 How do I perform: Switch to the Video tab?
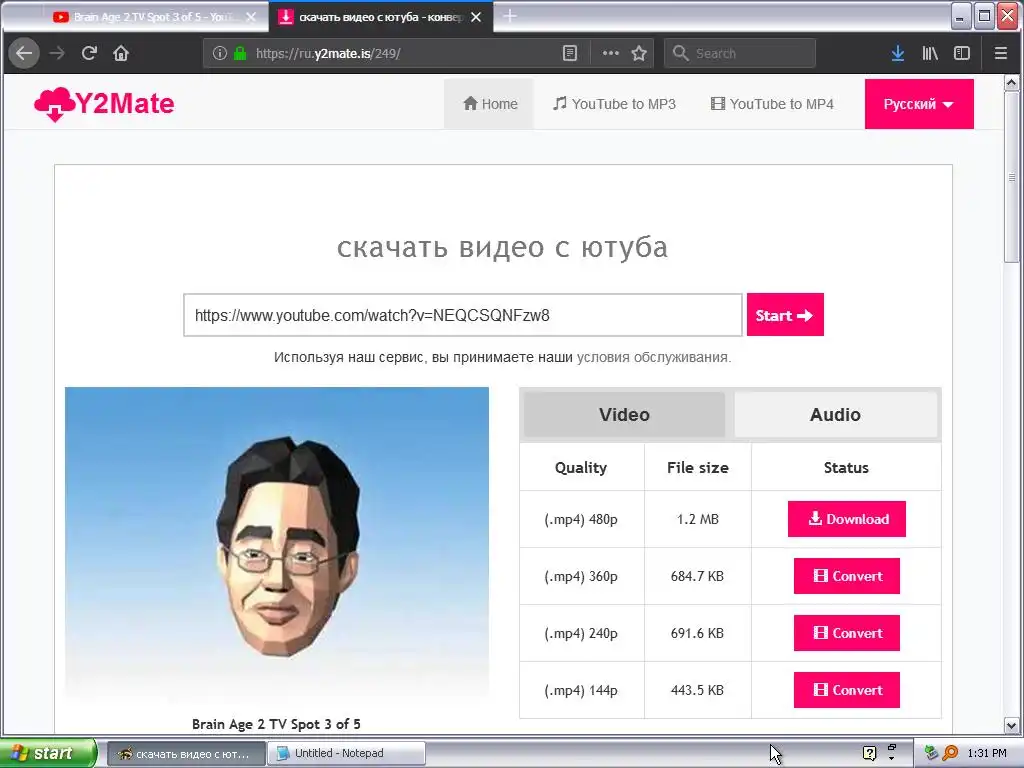pyautogui.click(x=624, y=415)
